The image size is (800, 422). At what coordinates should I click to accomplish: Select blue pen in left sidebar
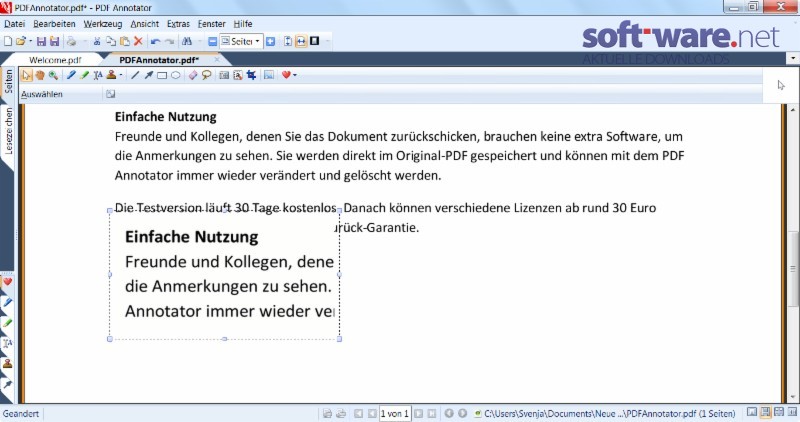[x=8, y=303]
